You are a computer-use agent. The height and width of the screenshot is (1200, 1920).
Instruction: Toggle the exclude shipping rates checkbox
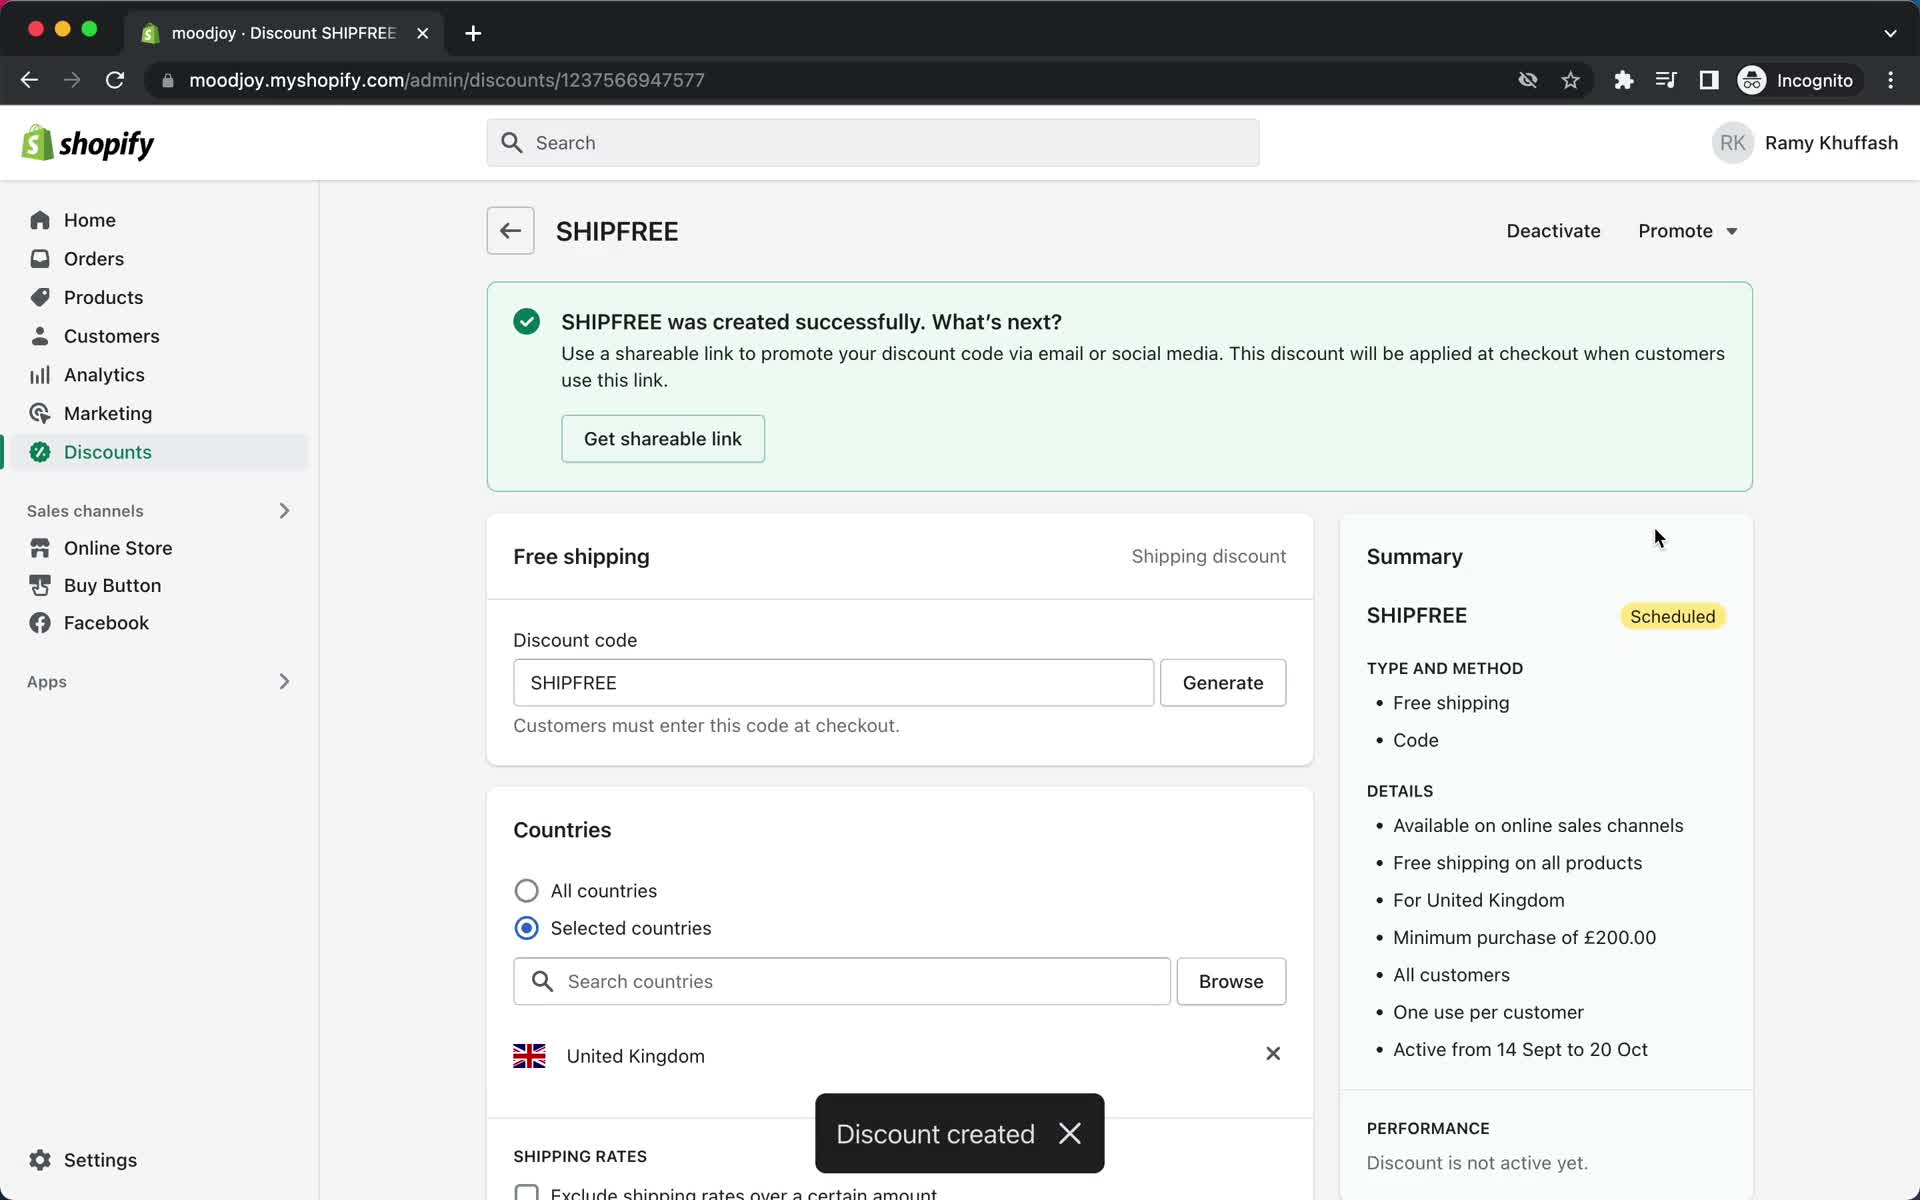(527, 1193)
